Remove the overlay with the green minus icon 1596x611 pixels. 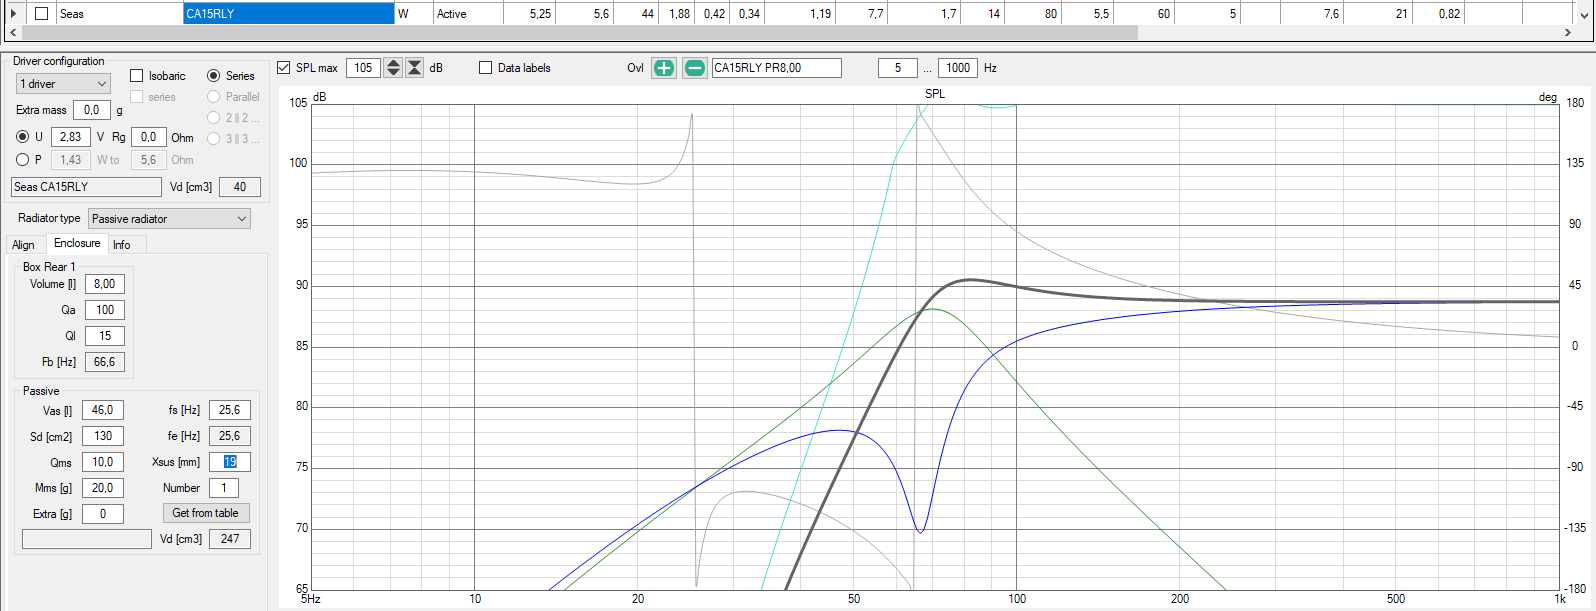[694, 68]
